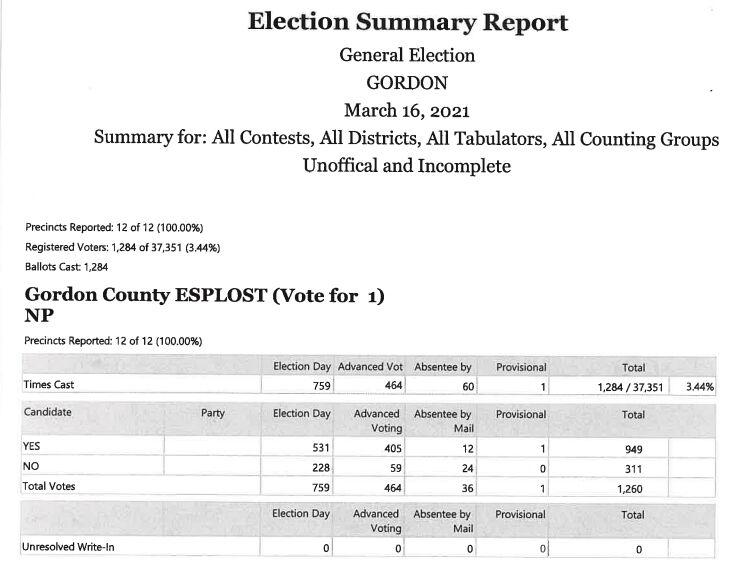Click the Party column header
This screenshot has height=586, width=730.
pos(212,412)
